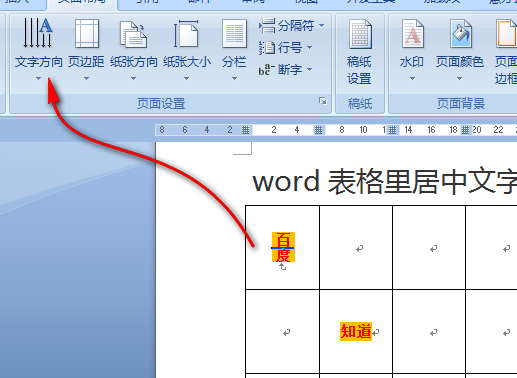Click the Hyphenation (断字) icon
The height and width of the screenshot is (378, 517).
[x=266, y=69]
